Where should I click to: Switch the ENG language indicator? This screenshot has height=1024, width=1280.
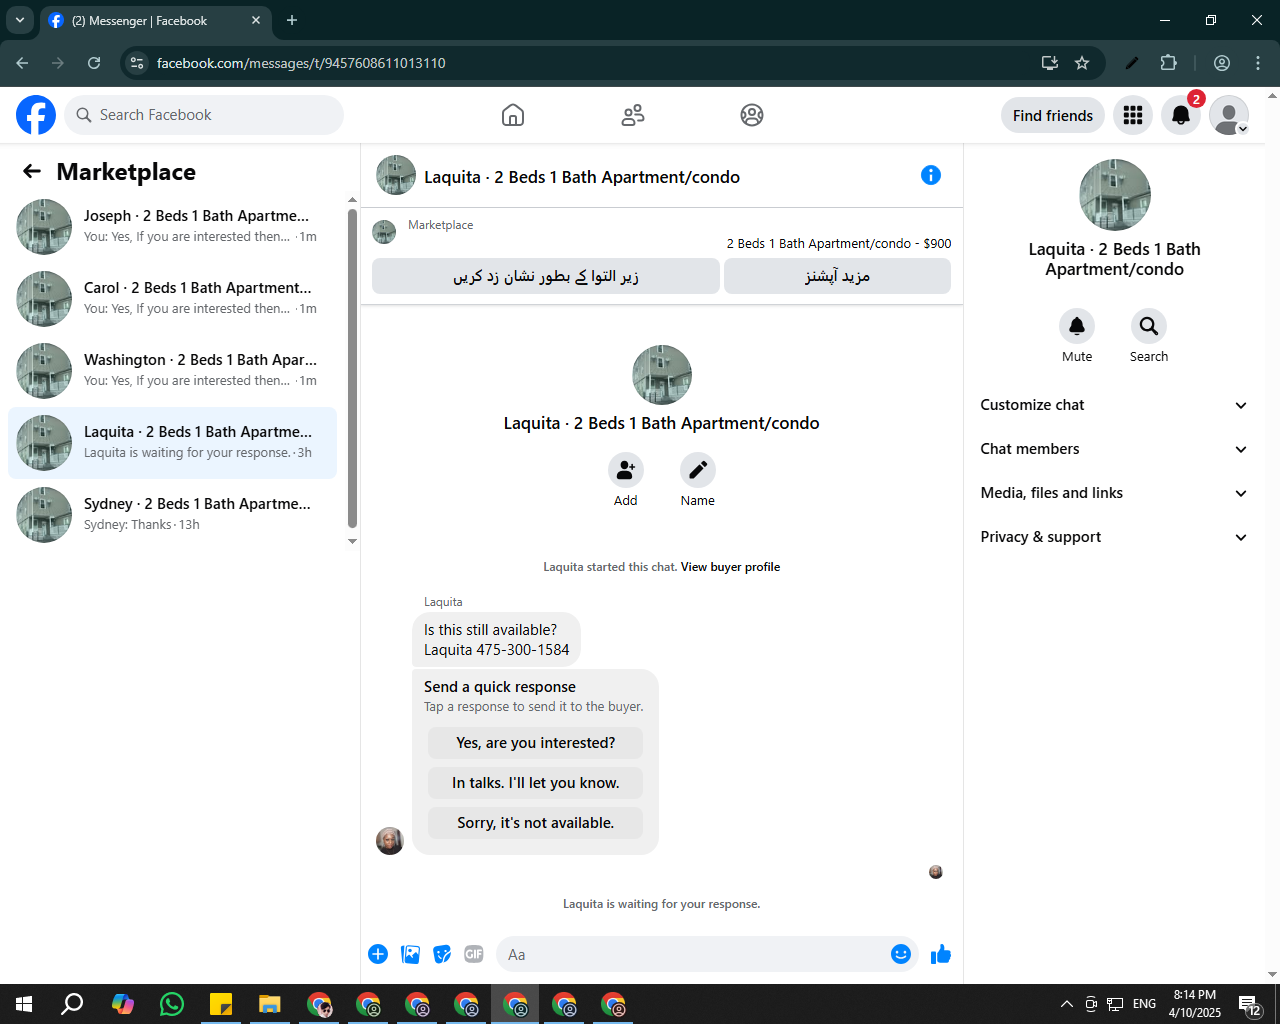point(1145,1004)
